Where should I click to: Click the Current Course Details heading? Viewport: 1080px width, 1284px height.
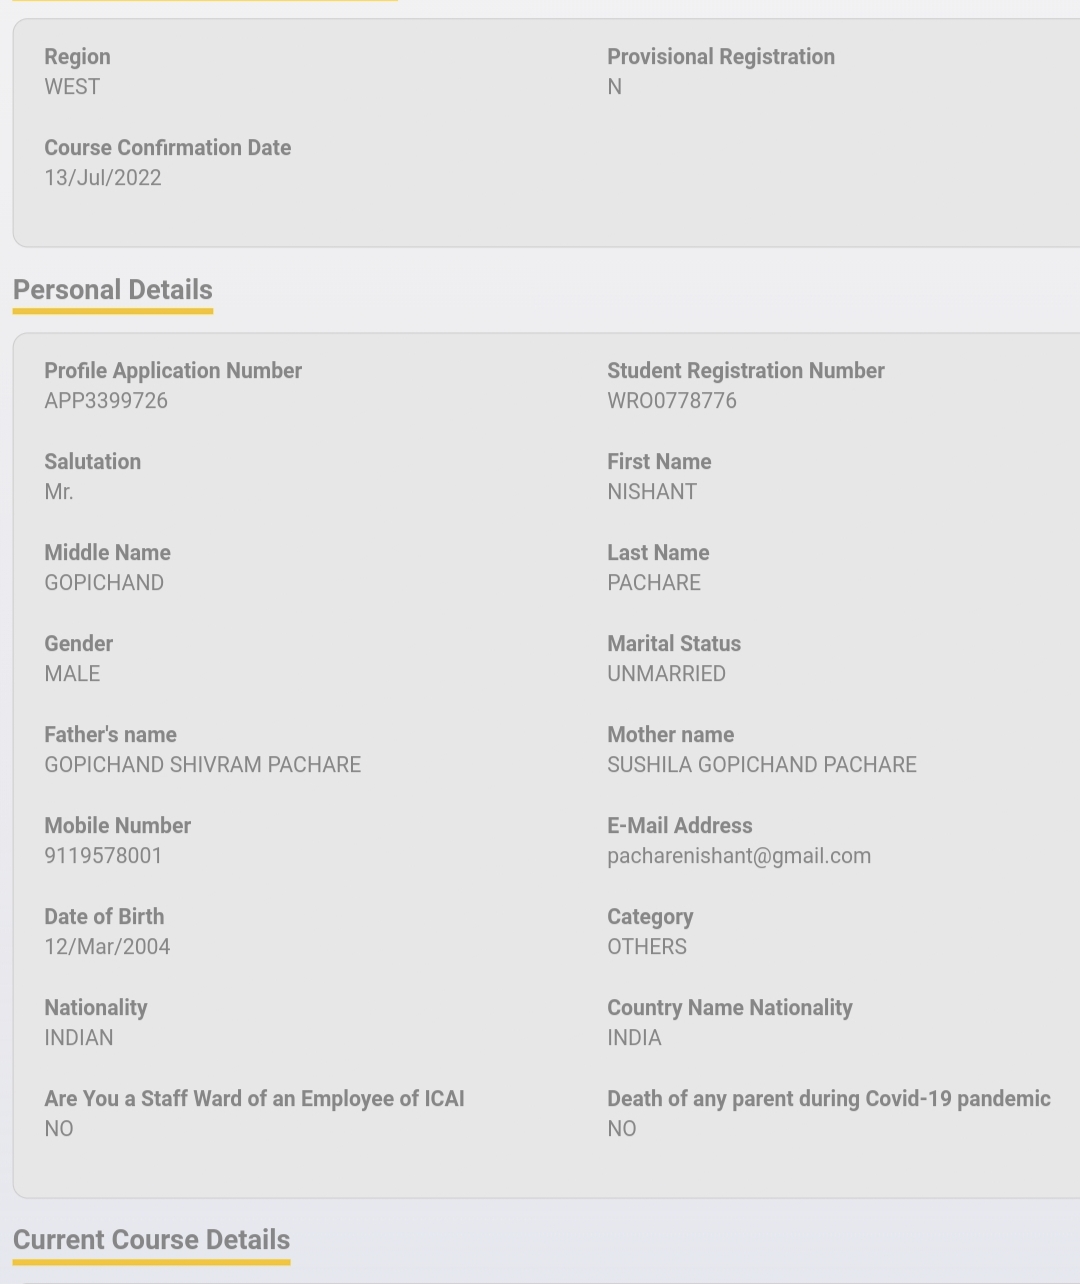151,1240
